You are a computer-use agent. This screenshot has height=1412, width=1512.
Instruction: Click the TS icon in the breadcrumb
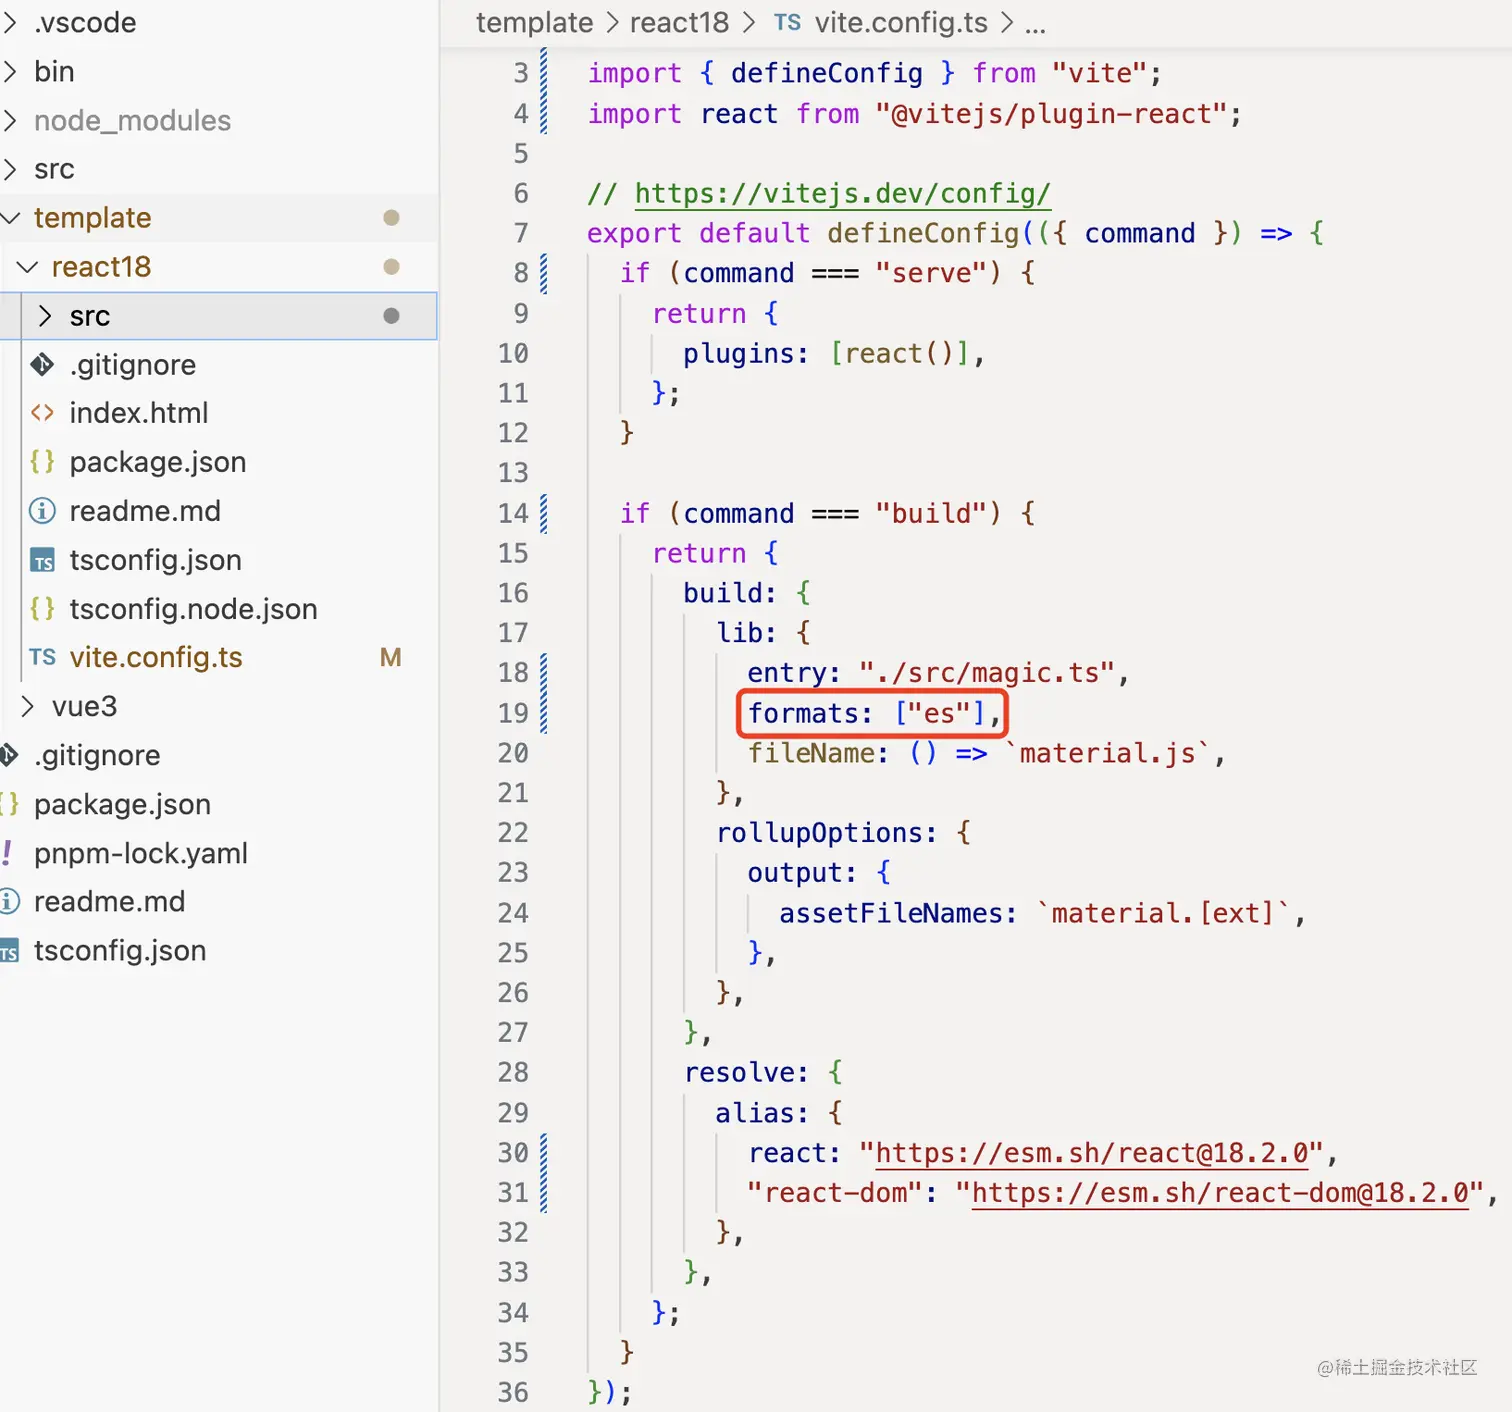point(787,22)
